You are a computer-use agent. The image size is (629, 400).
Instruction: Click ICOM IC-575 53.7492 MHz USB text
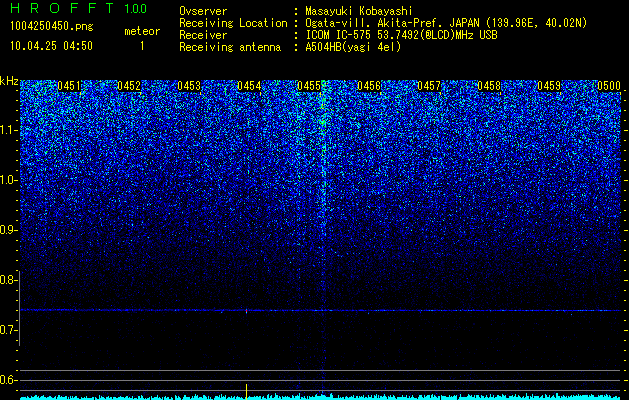401,35
